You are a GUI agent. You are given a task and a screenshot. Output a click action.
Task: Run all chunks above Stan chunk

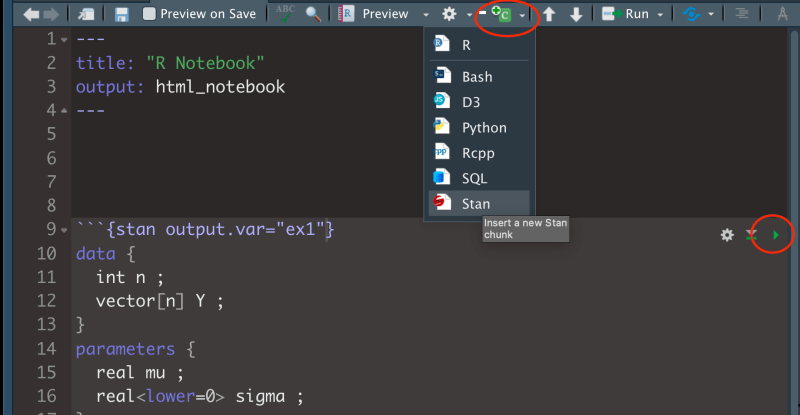tap(751, 235)
